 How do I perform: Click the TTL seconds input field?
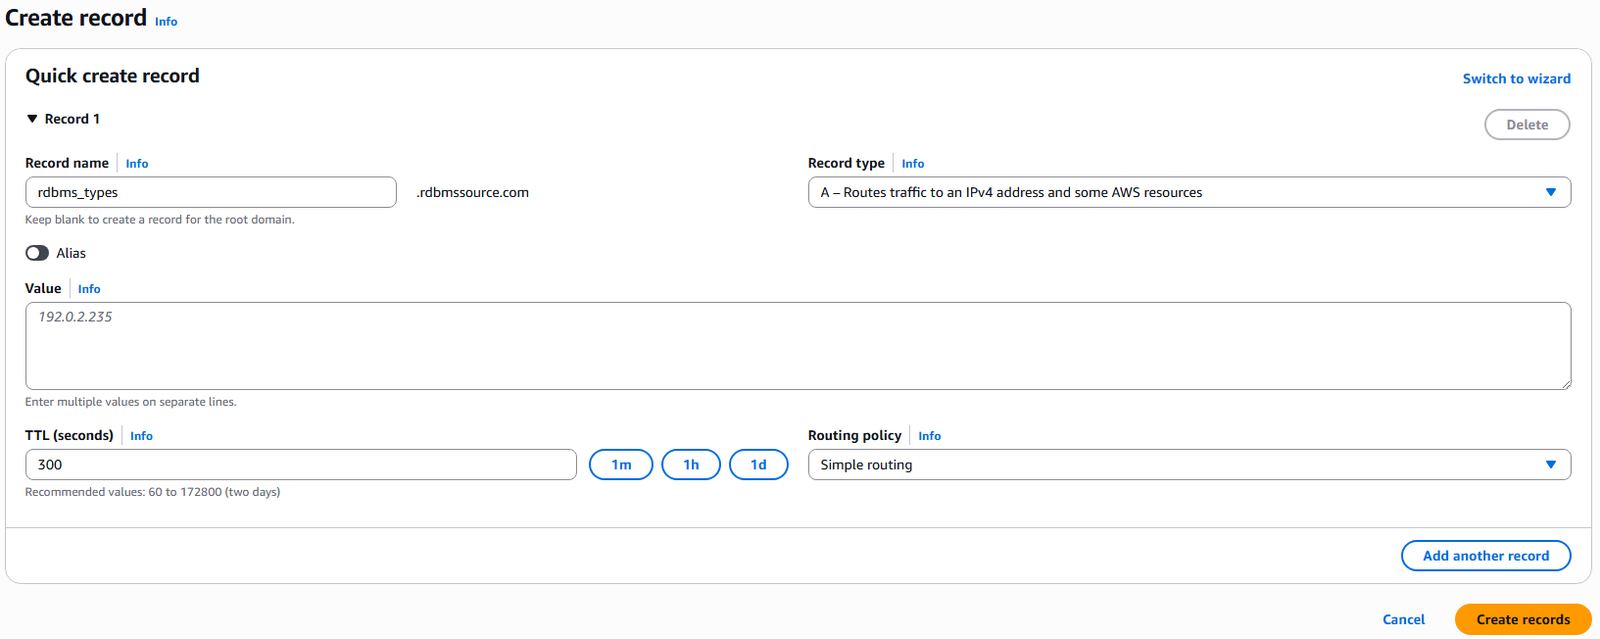301,464
